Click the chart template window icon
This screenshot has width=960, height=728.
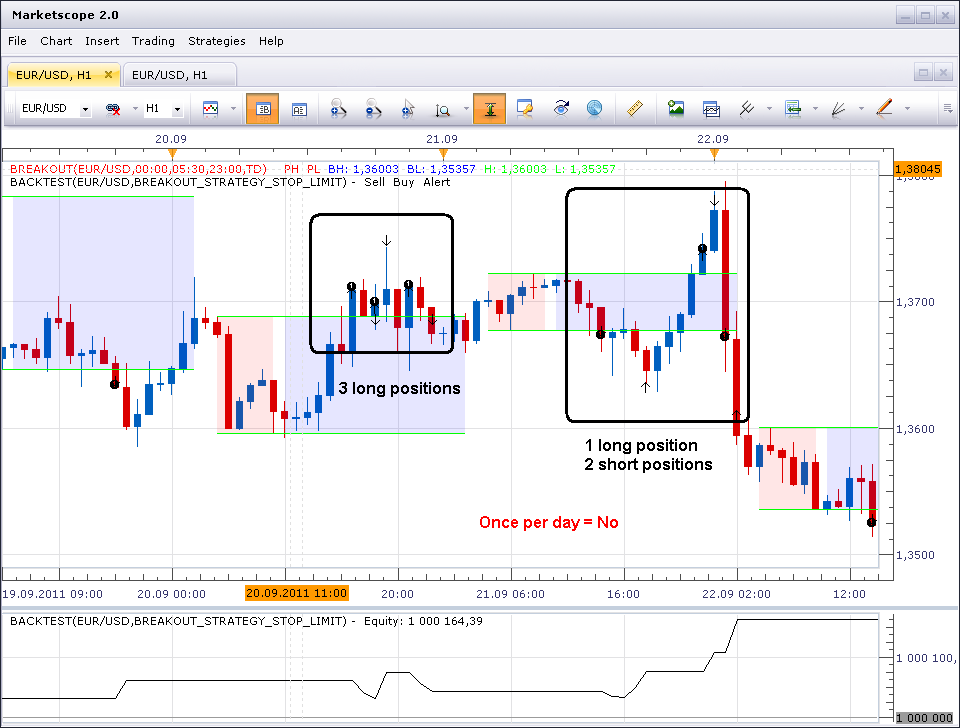pos(711,109)
